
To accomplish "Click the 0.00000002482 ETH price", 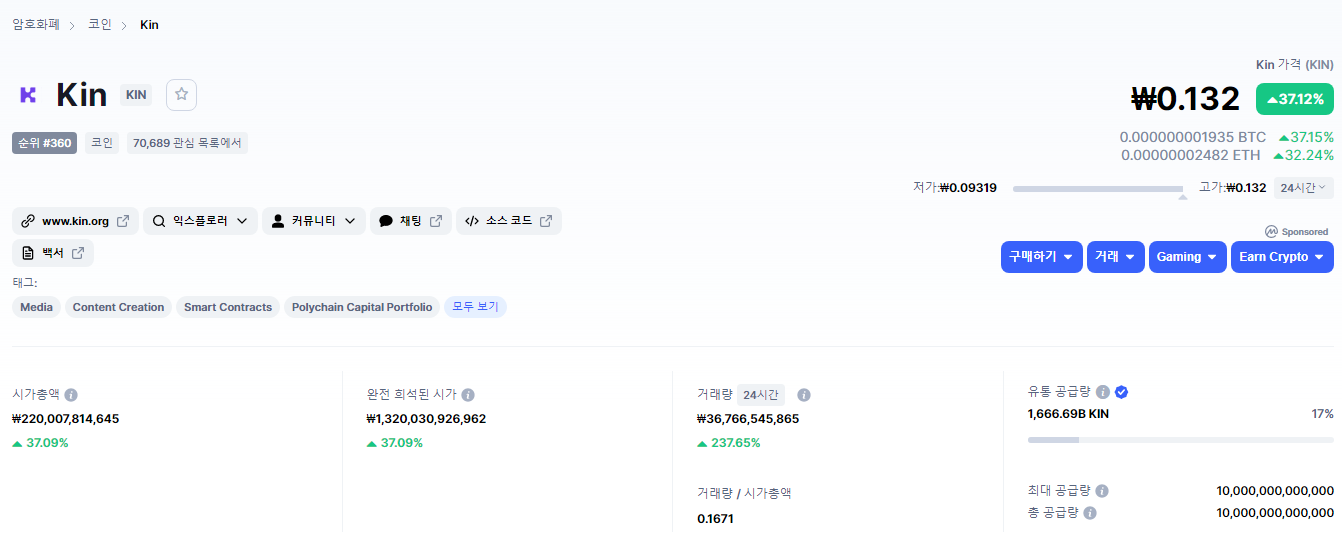I will click(x=1191, y=155).
